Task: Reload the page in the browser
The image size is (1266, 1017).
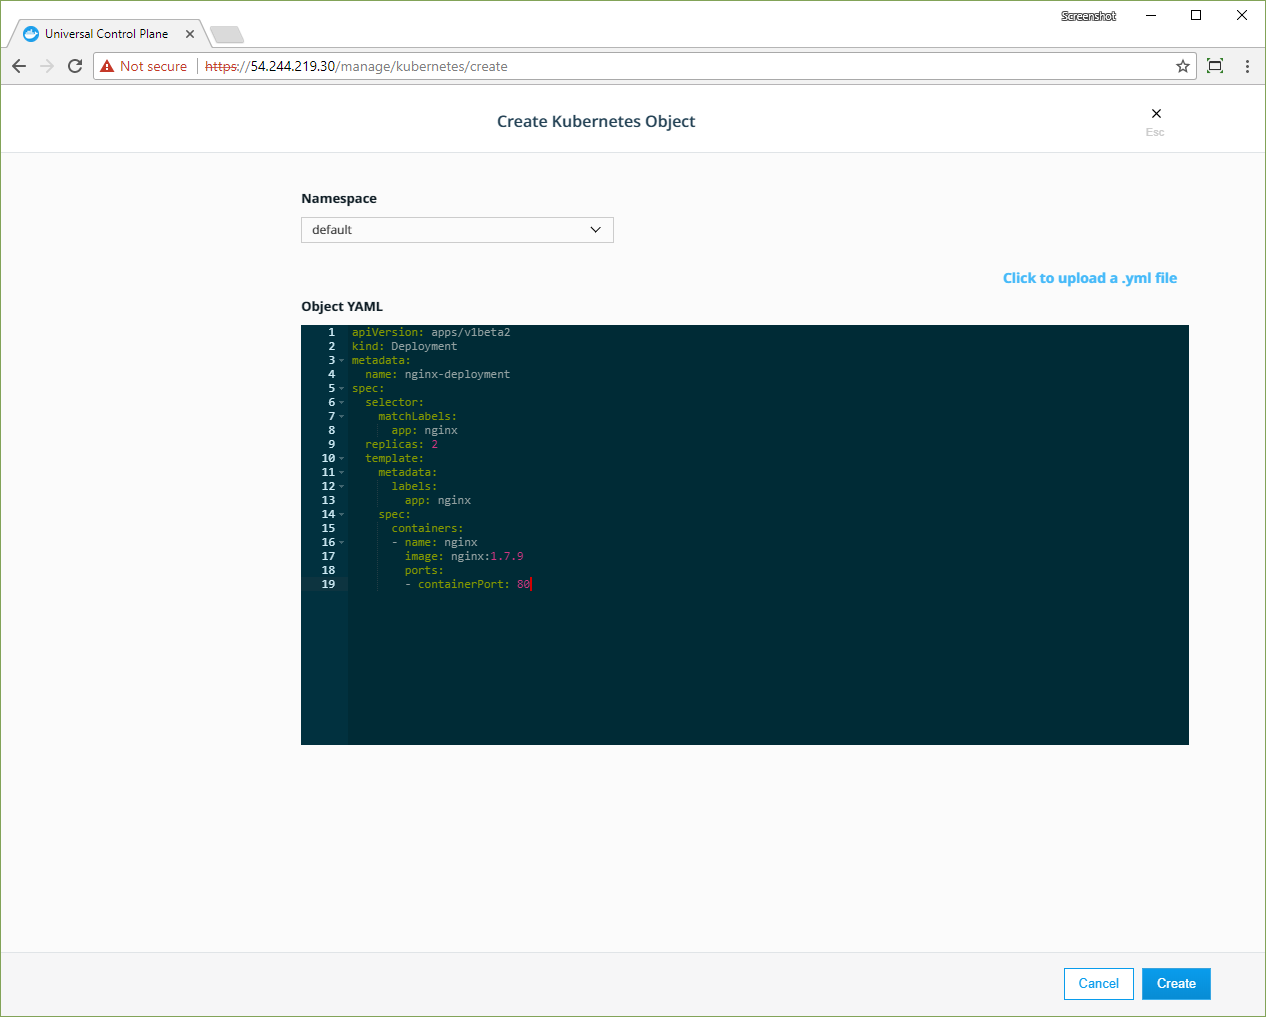Action: pos(75,66)
